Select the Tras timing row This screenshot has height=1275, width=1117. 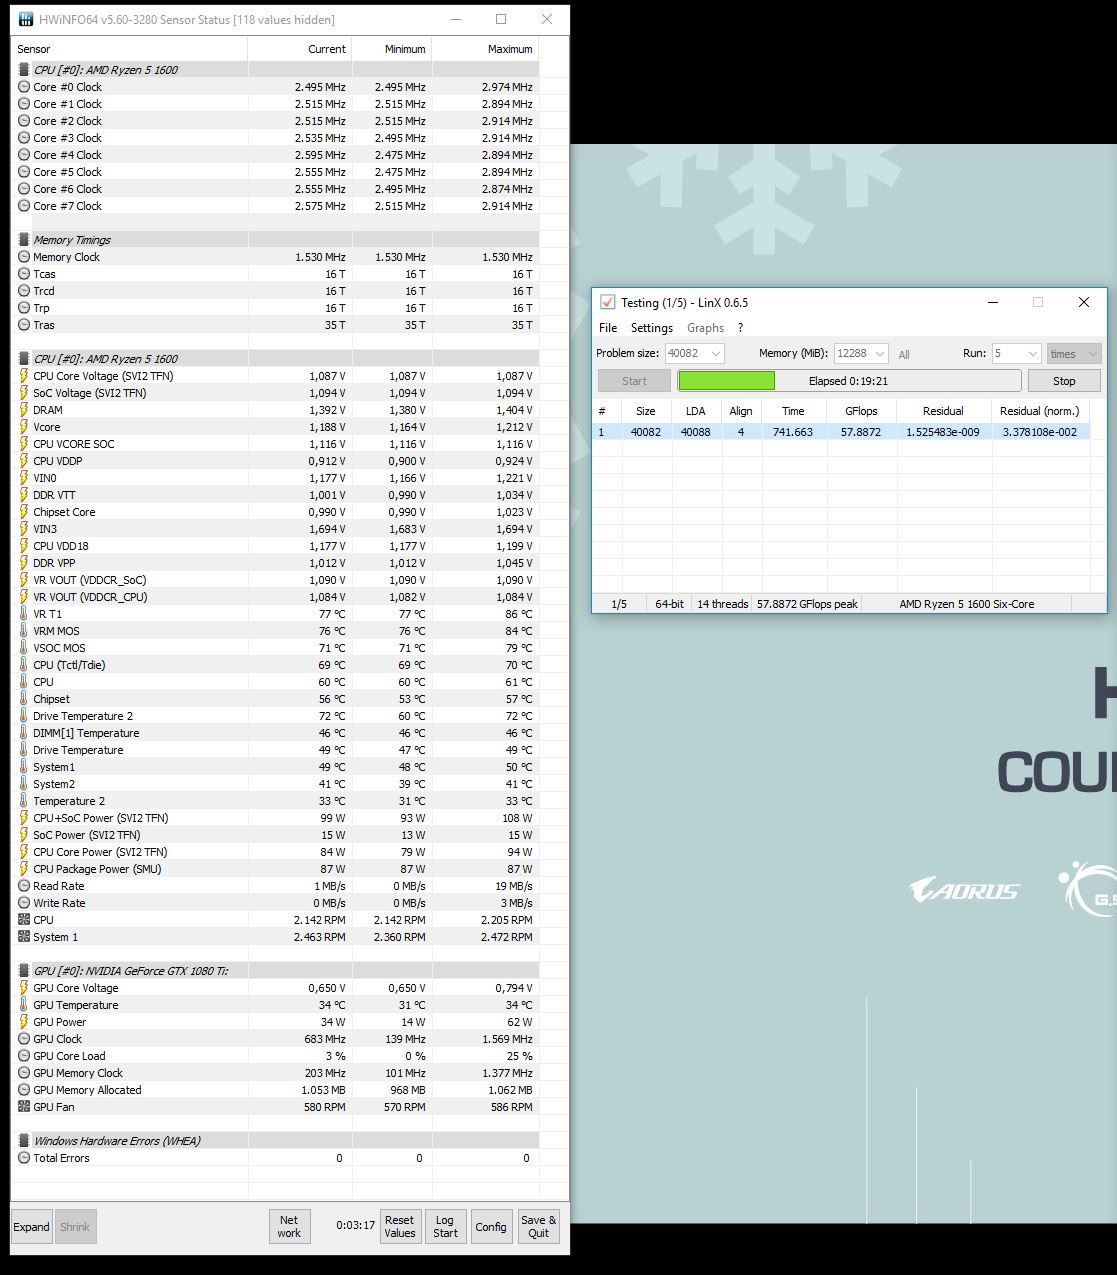pyautogui.click(x=275, y=325)
